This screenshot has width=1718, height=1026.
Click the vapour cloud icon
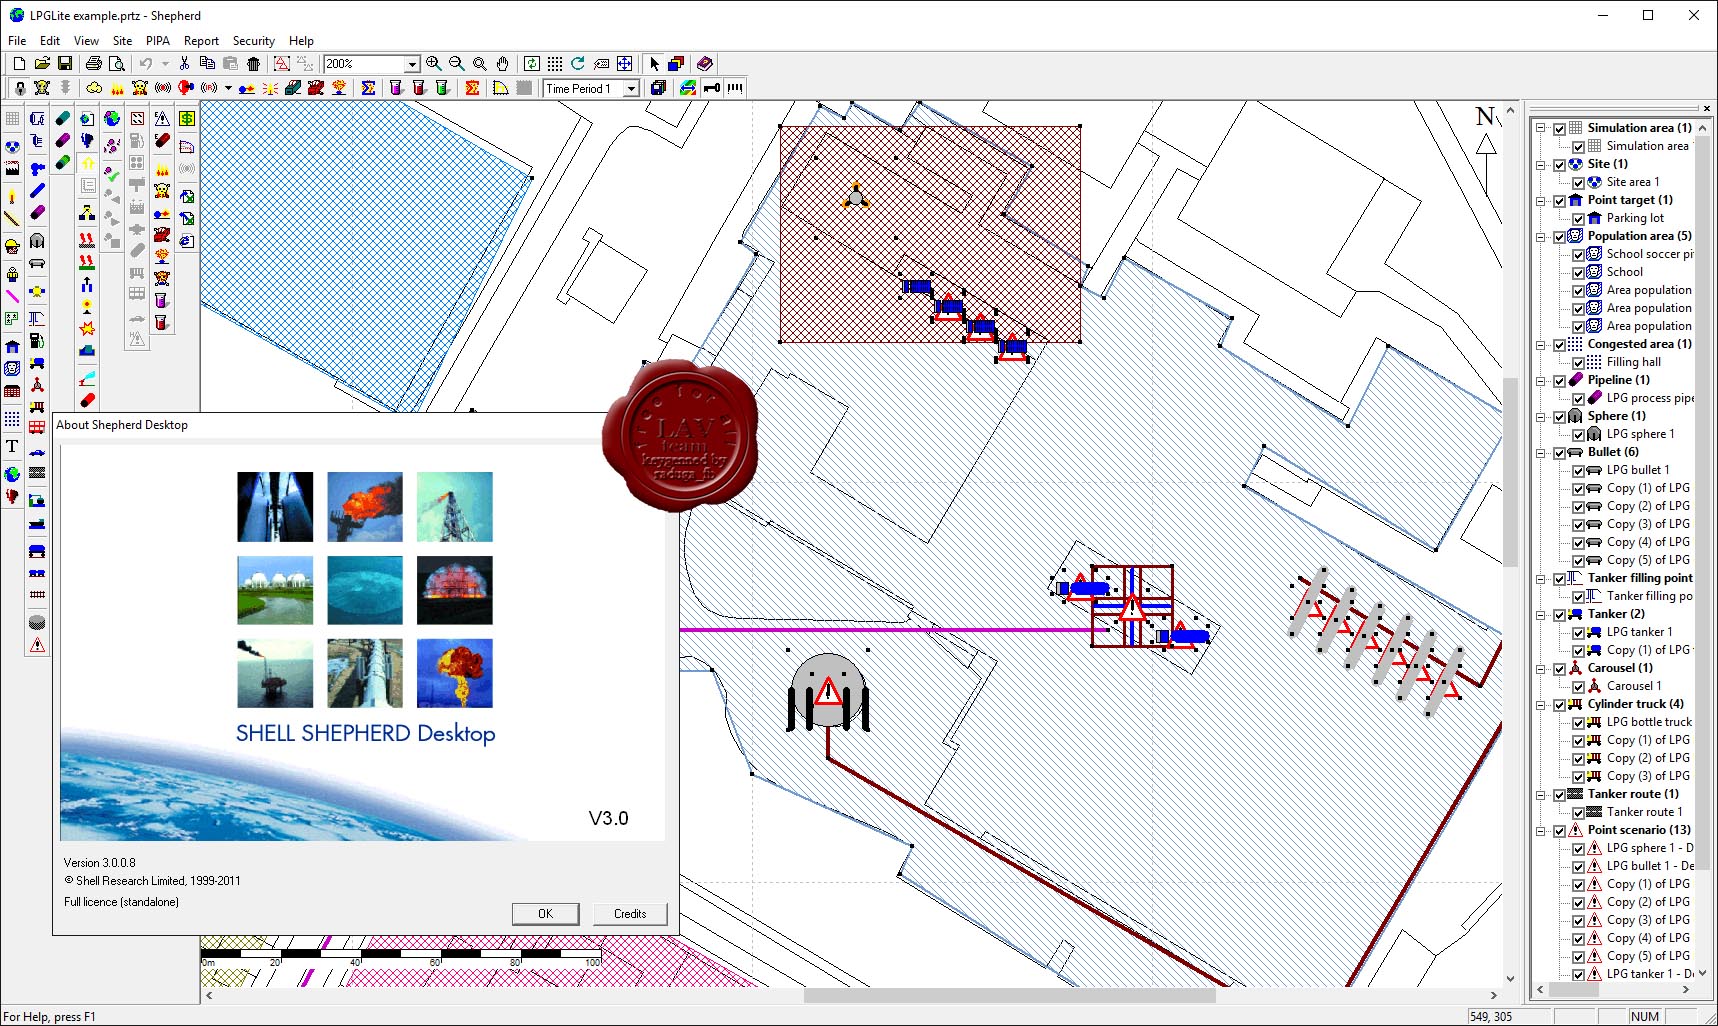click(x=94, y=88)
